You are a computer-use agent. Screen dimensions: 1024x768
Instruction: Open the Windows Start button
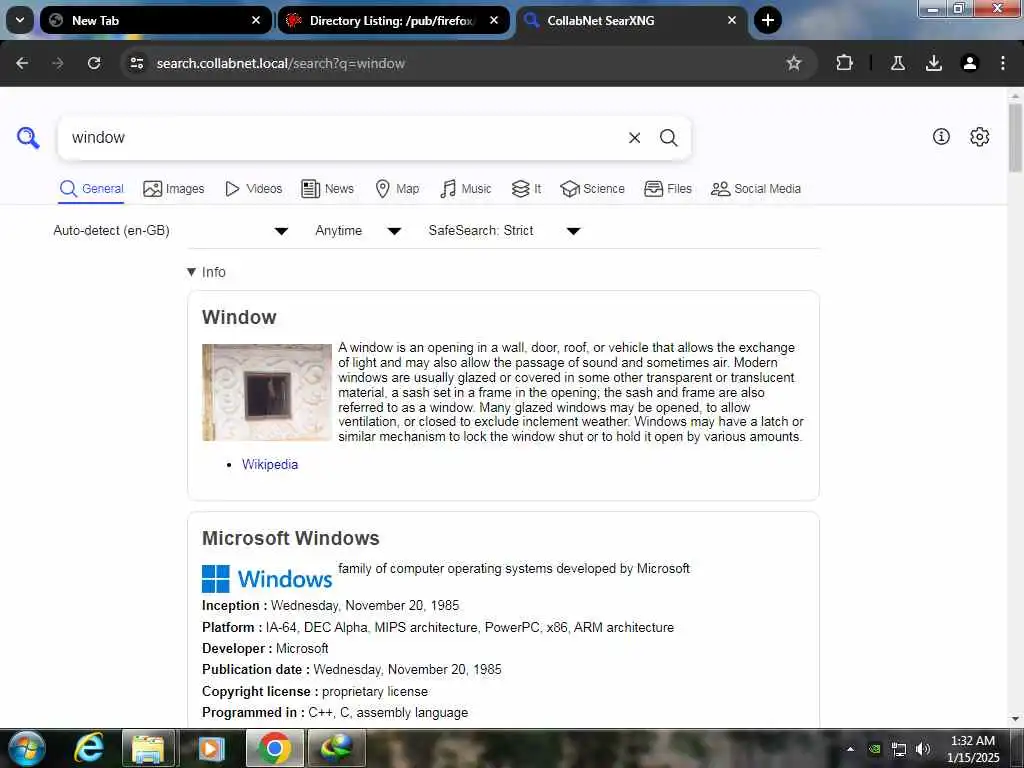tap(27, 748)
